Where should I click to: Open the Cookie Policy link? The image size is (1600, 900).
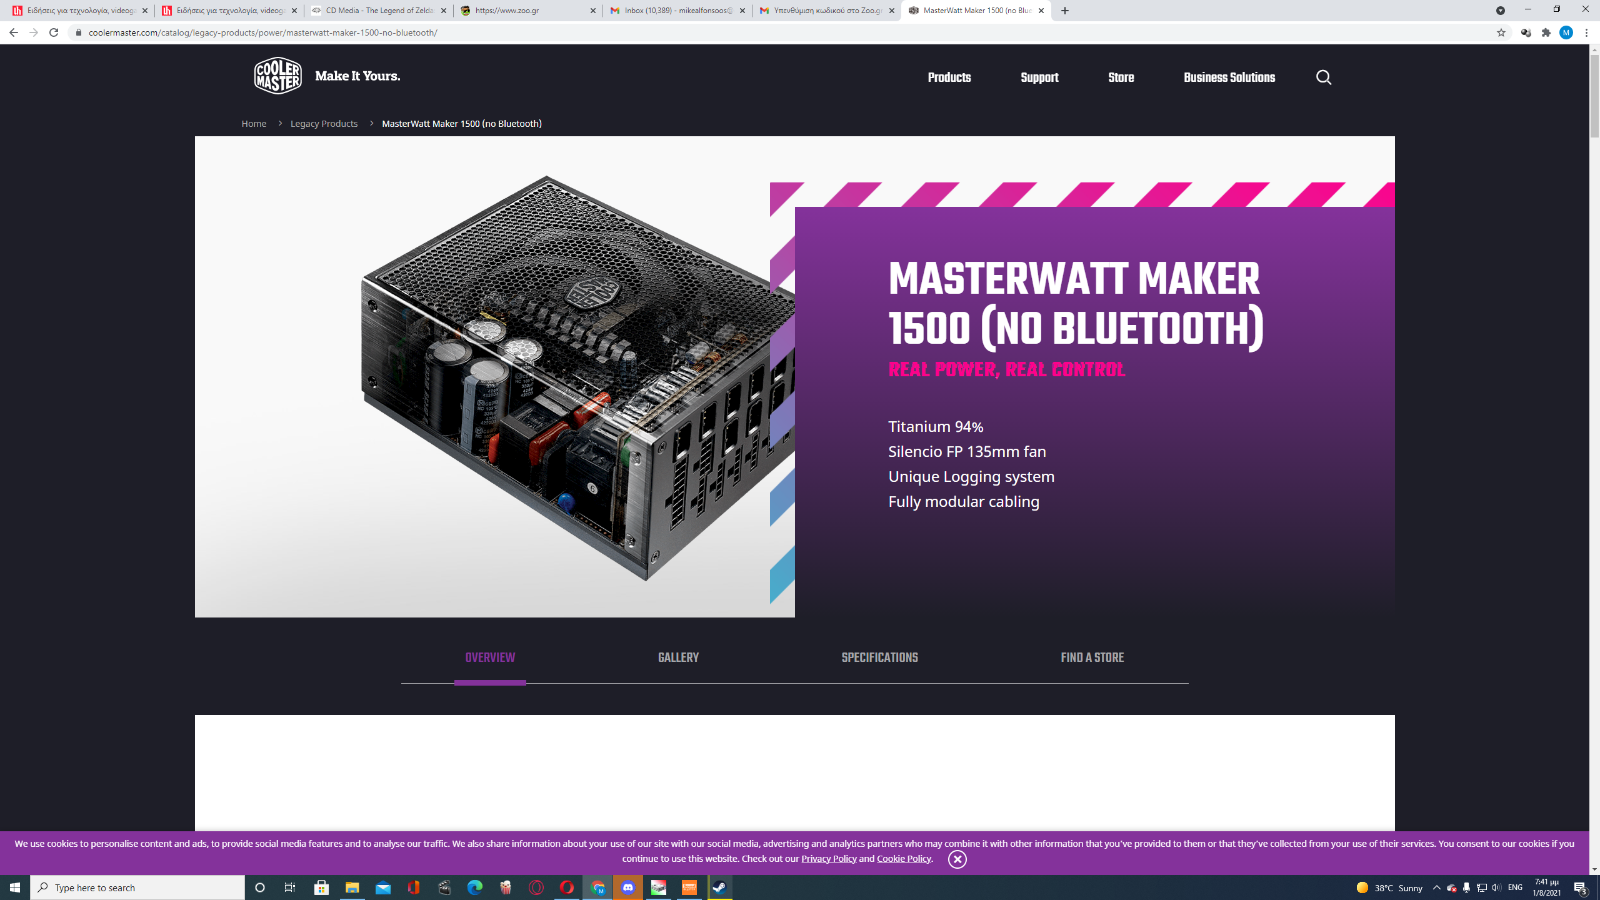coord(904,859)
